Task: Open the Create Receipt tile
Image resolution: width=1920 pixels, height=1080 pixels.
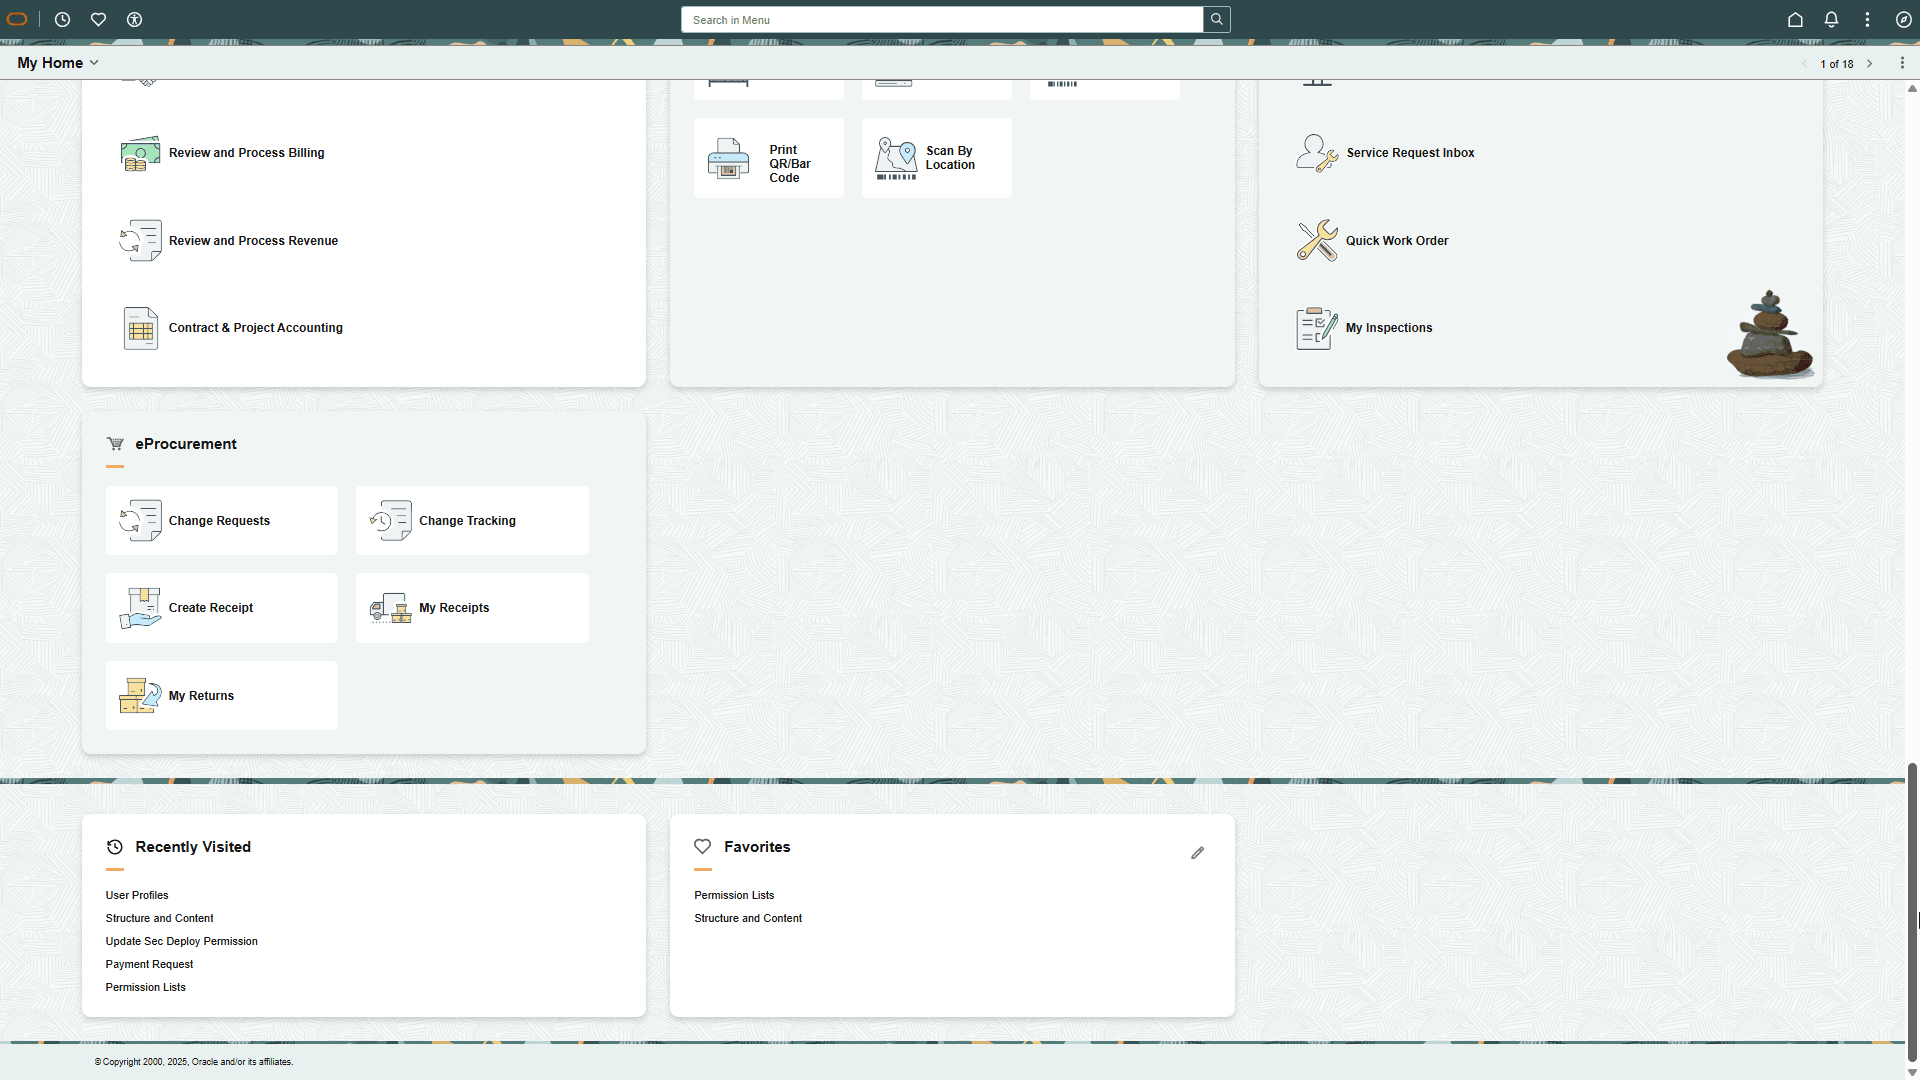Action: click(x=221, y=607)
